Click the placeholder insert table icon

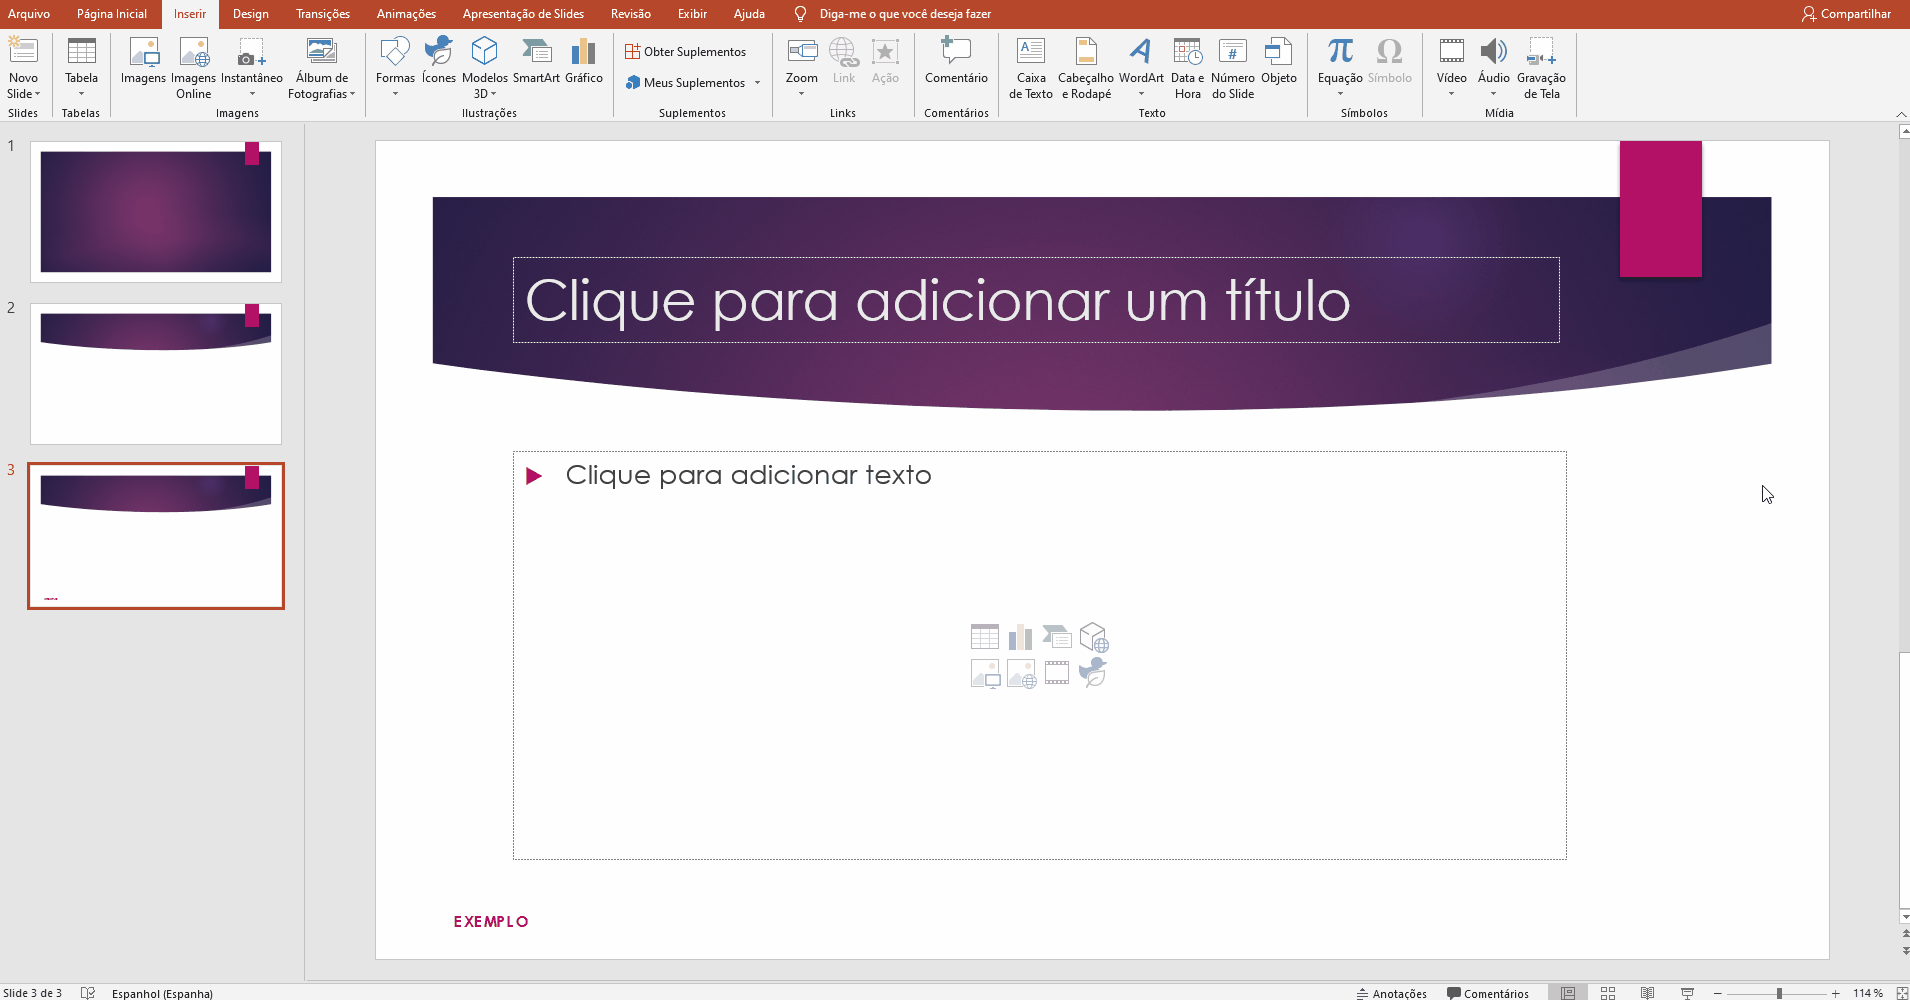(x=985, y=637)
